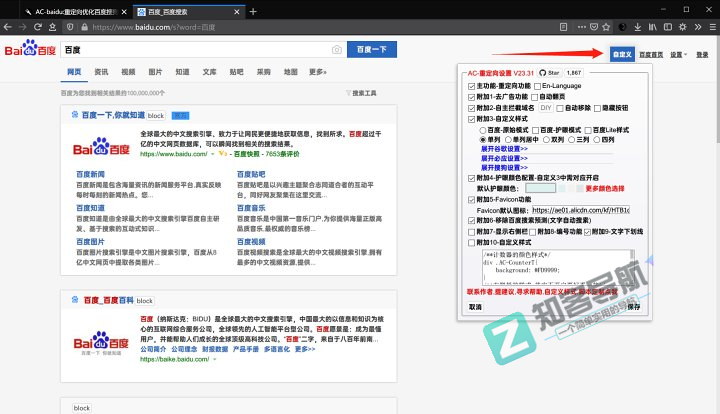Enable 隐藏按钮 checkbox
This screenshot has height=414, width=720.
[597, 108]
